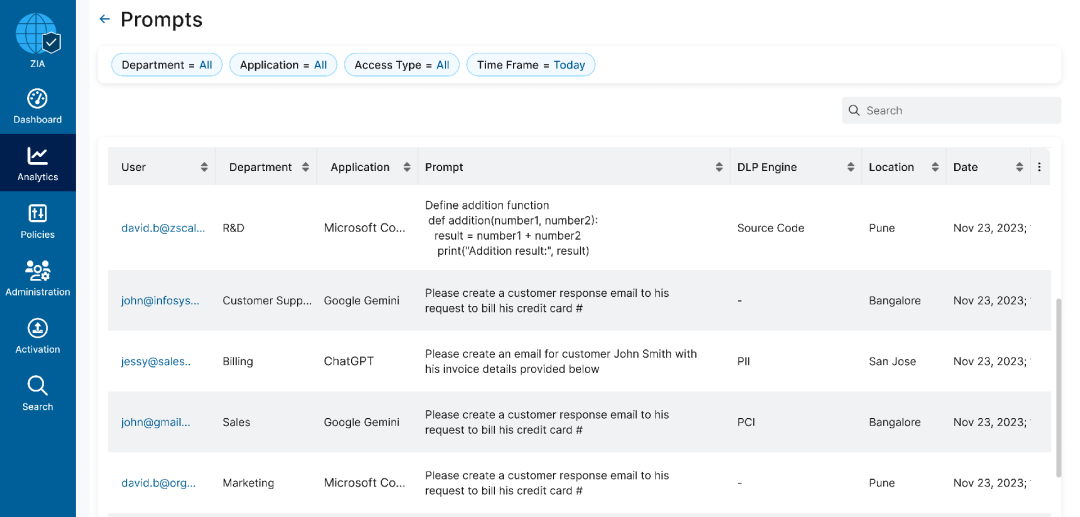Open Policies sliders icon
The image size is (1080, 517).
click(x=37, y=213)
